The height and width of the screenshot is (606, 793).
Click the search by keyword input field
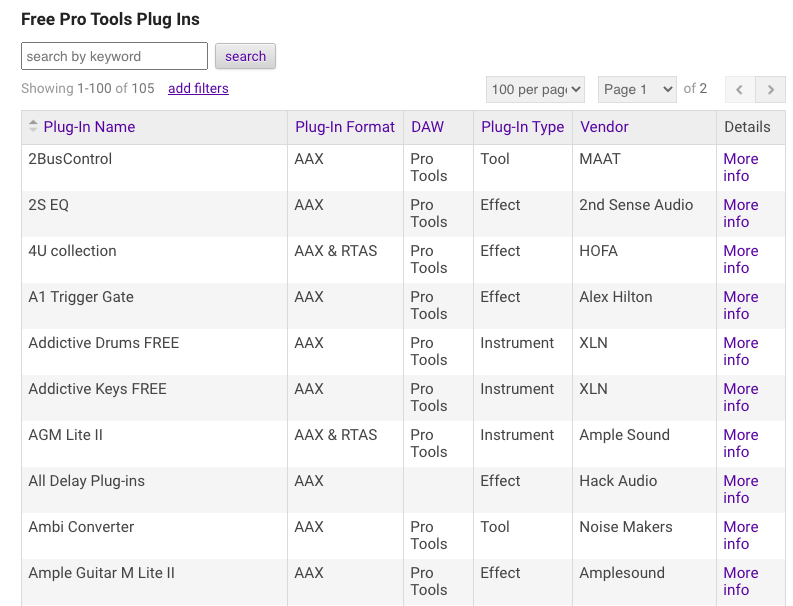114,56
